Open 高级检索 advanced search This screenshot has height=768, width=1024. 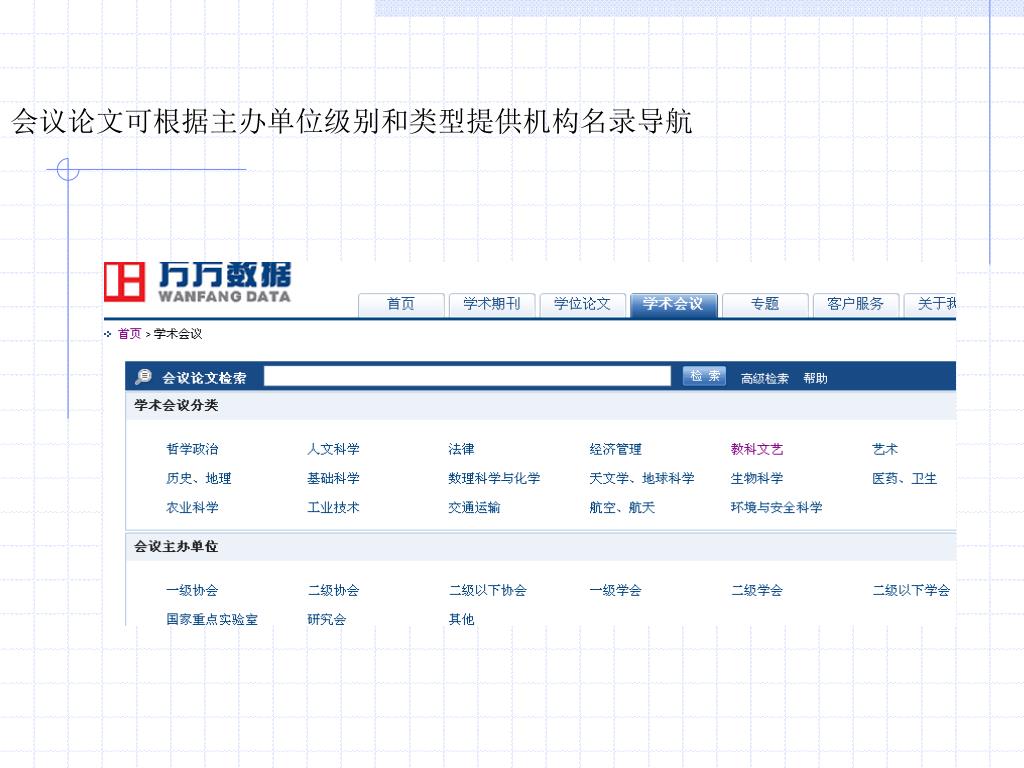(x=764, y=378)
